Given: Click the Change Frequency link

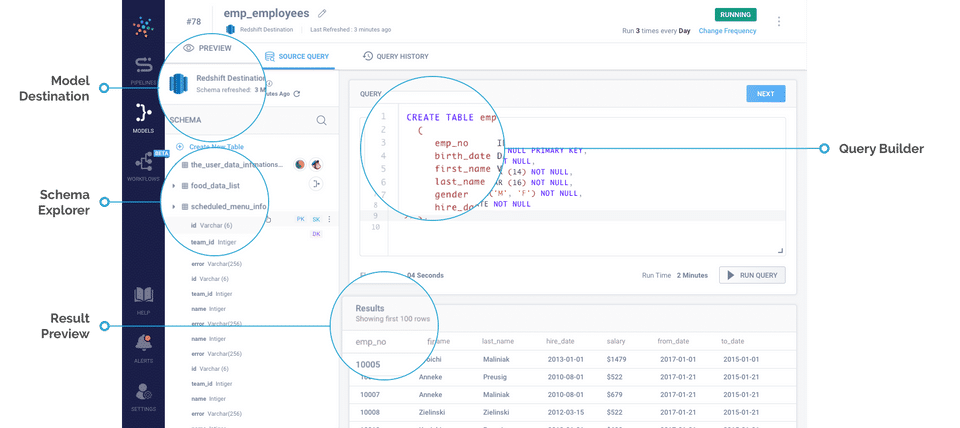Looking at the screenshot, I should point(727,31).
